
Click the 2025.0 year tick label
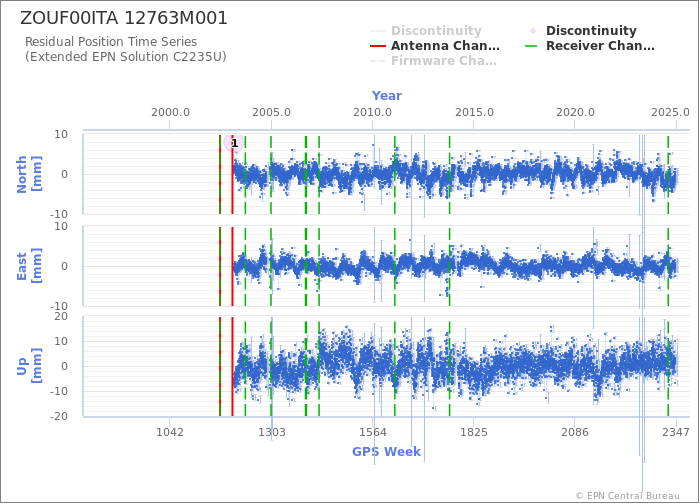671,112
